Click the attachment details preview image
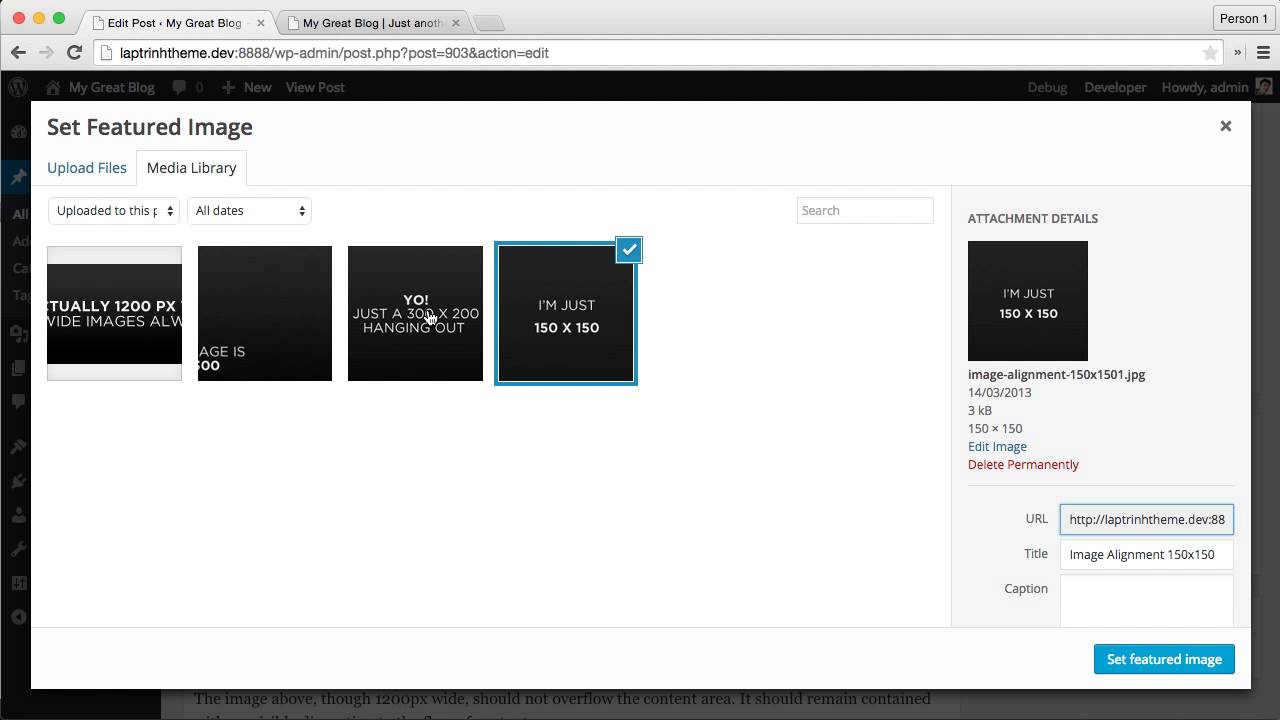 point(1028,301)
